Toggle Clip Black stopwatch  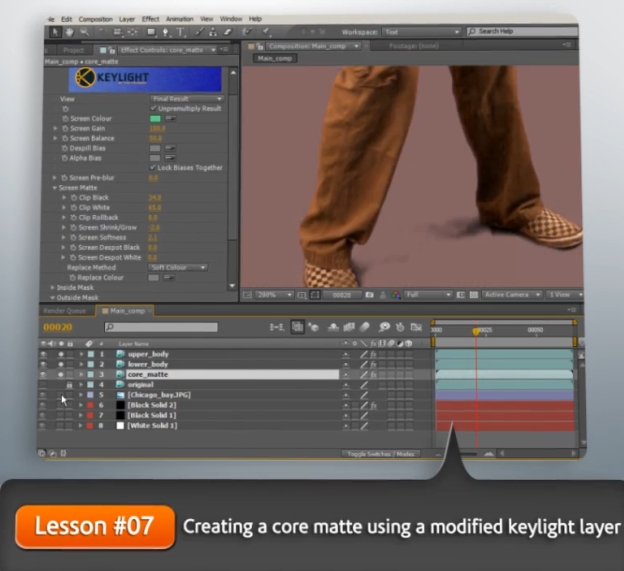coord(74,198)
